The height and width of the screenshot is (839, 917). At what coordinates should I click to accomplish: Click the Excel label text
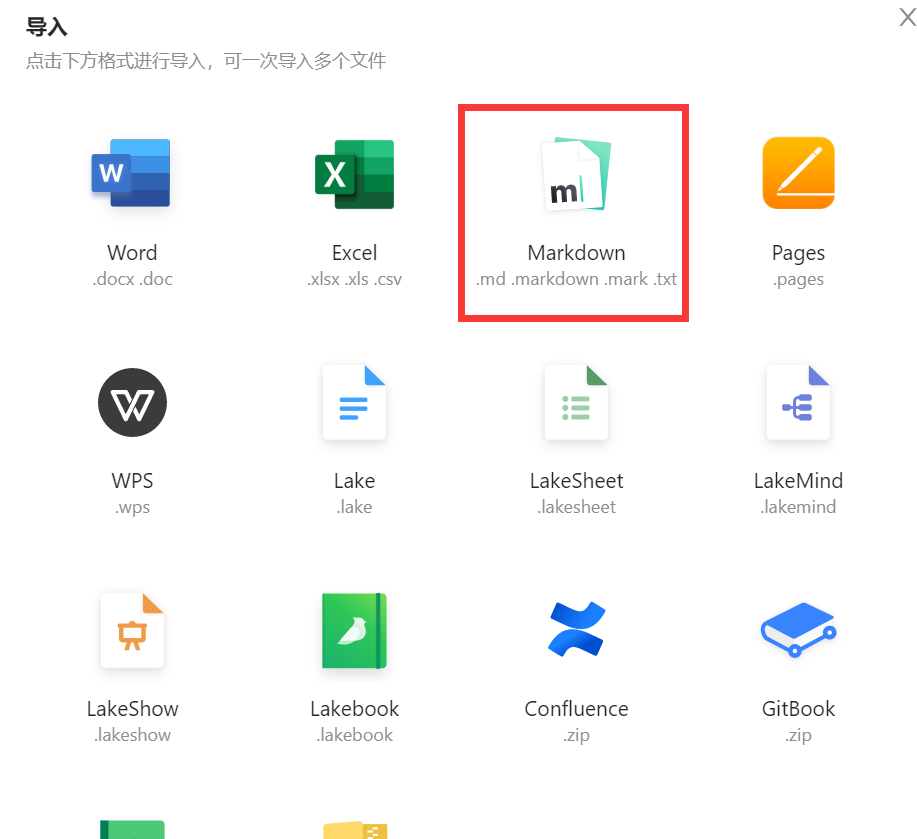pyautogui.click(x=354, y=253)
